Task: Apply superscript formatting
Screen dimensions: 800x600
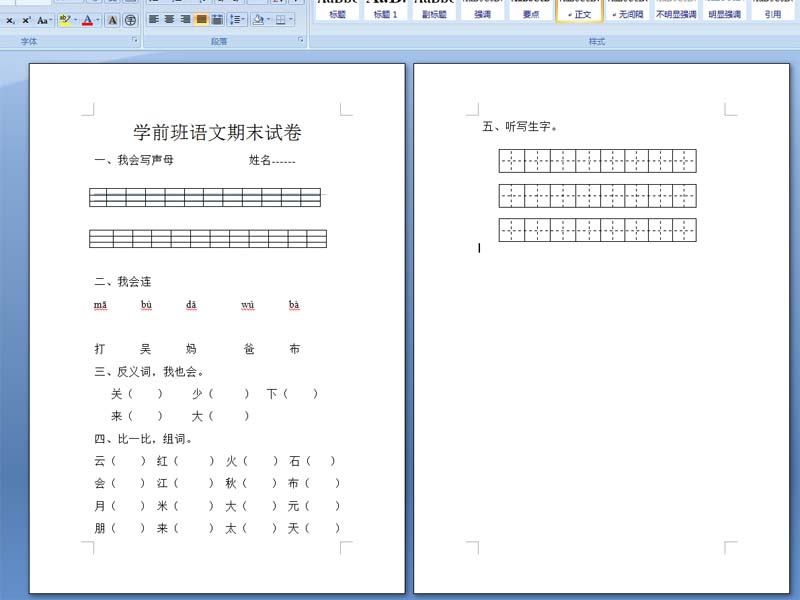Action: click(26, 20)
